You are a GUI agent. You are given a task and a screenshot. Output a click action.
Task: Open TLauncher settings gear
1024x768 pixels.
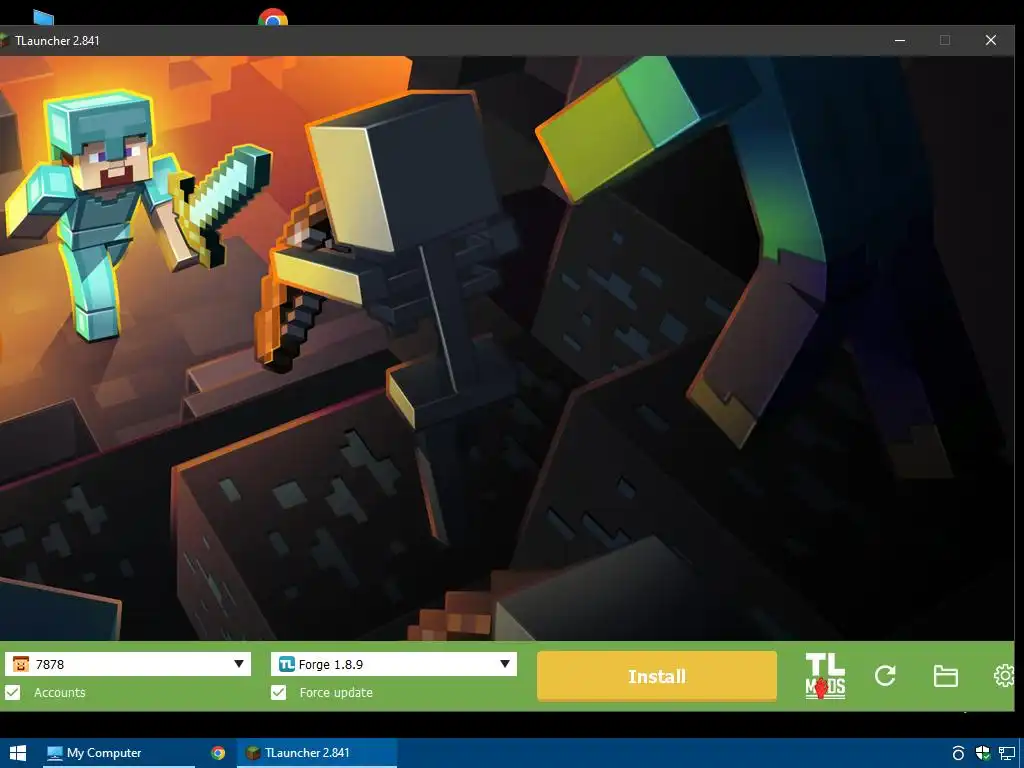1004,676
